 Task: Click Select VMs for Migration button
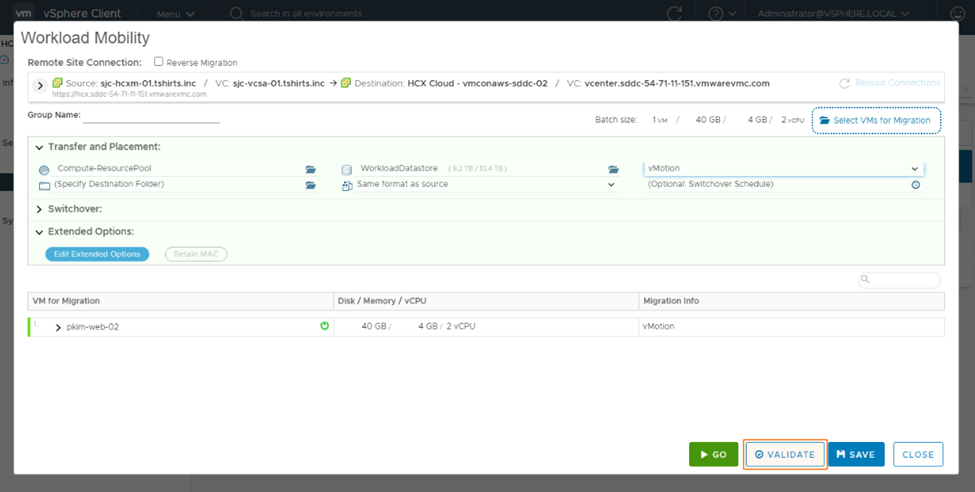tap(876, 121)
